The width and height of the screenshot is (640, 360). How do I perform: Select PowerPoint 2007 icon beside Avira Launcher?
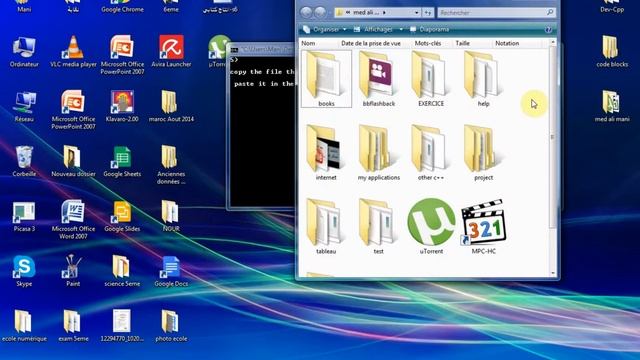tap(122, 55)
